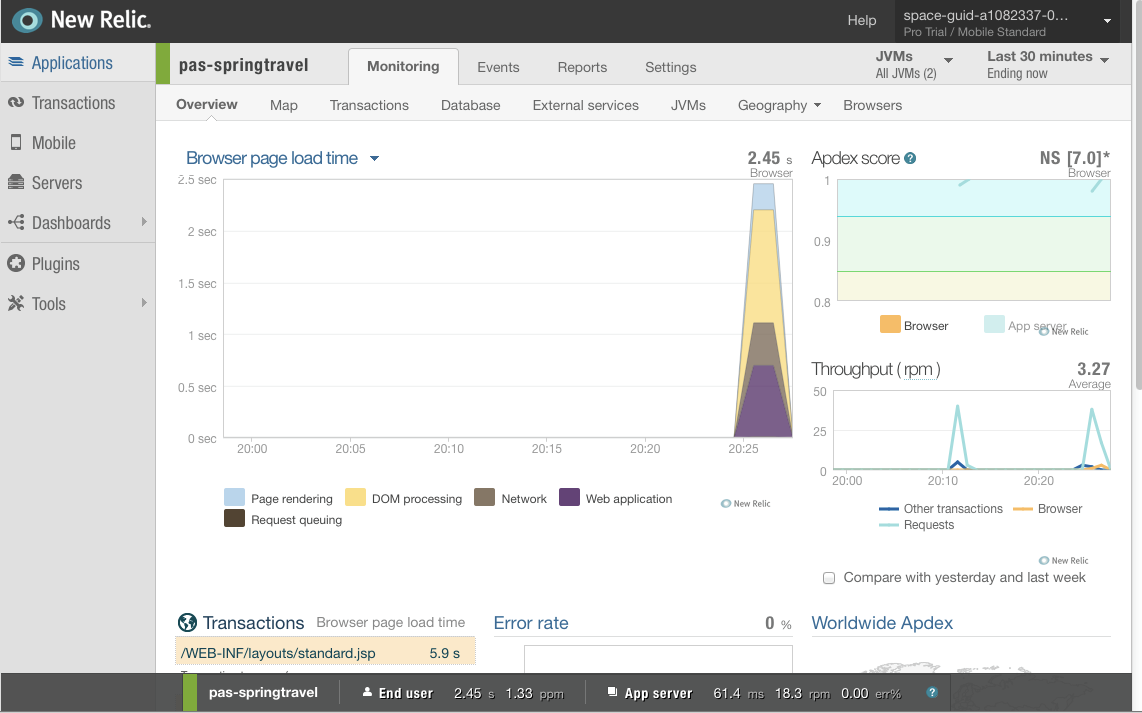Image resolution: width=1142 pixels, height=713 pixels.
Task: Click the pas-springtravel application title
Action: click(243, 65)
